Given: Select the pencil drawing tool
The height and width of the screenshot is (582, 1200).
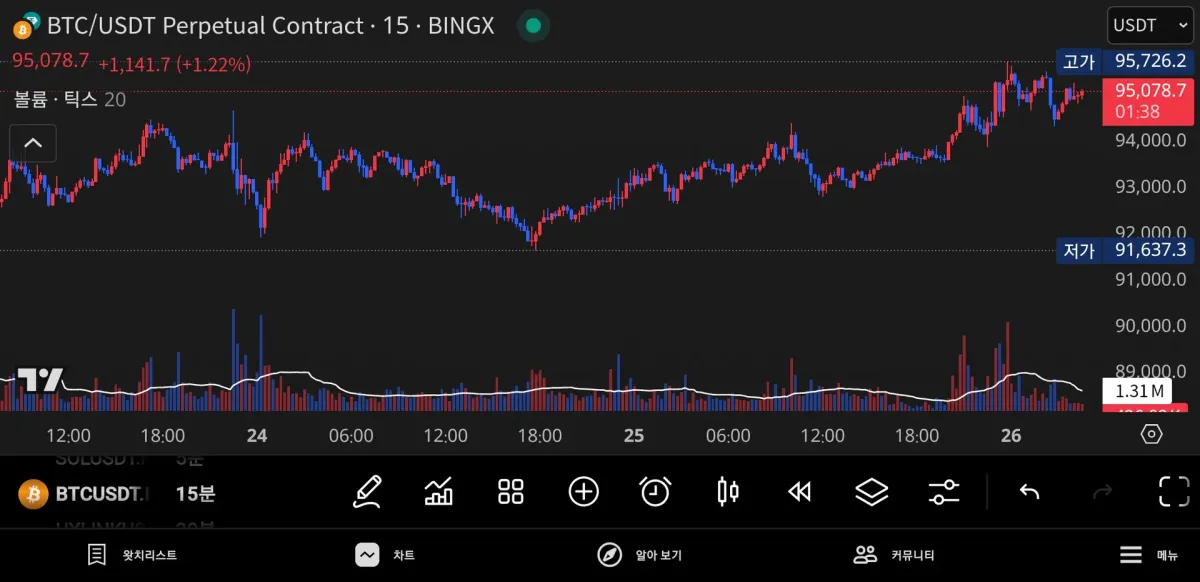Looking at the screenshot, I should [367, 492].
